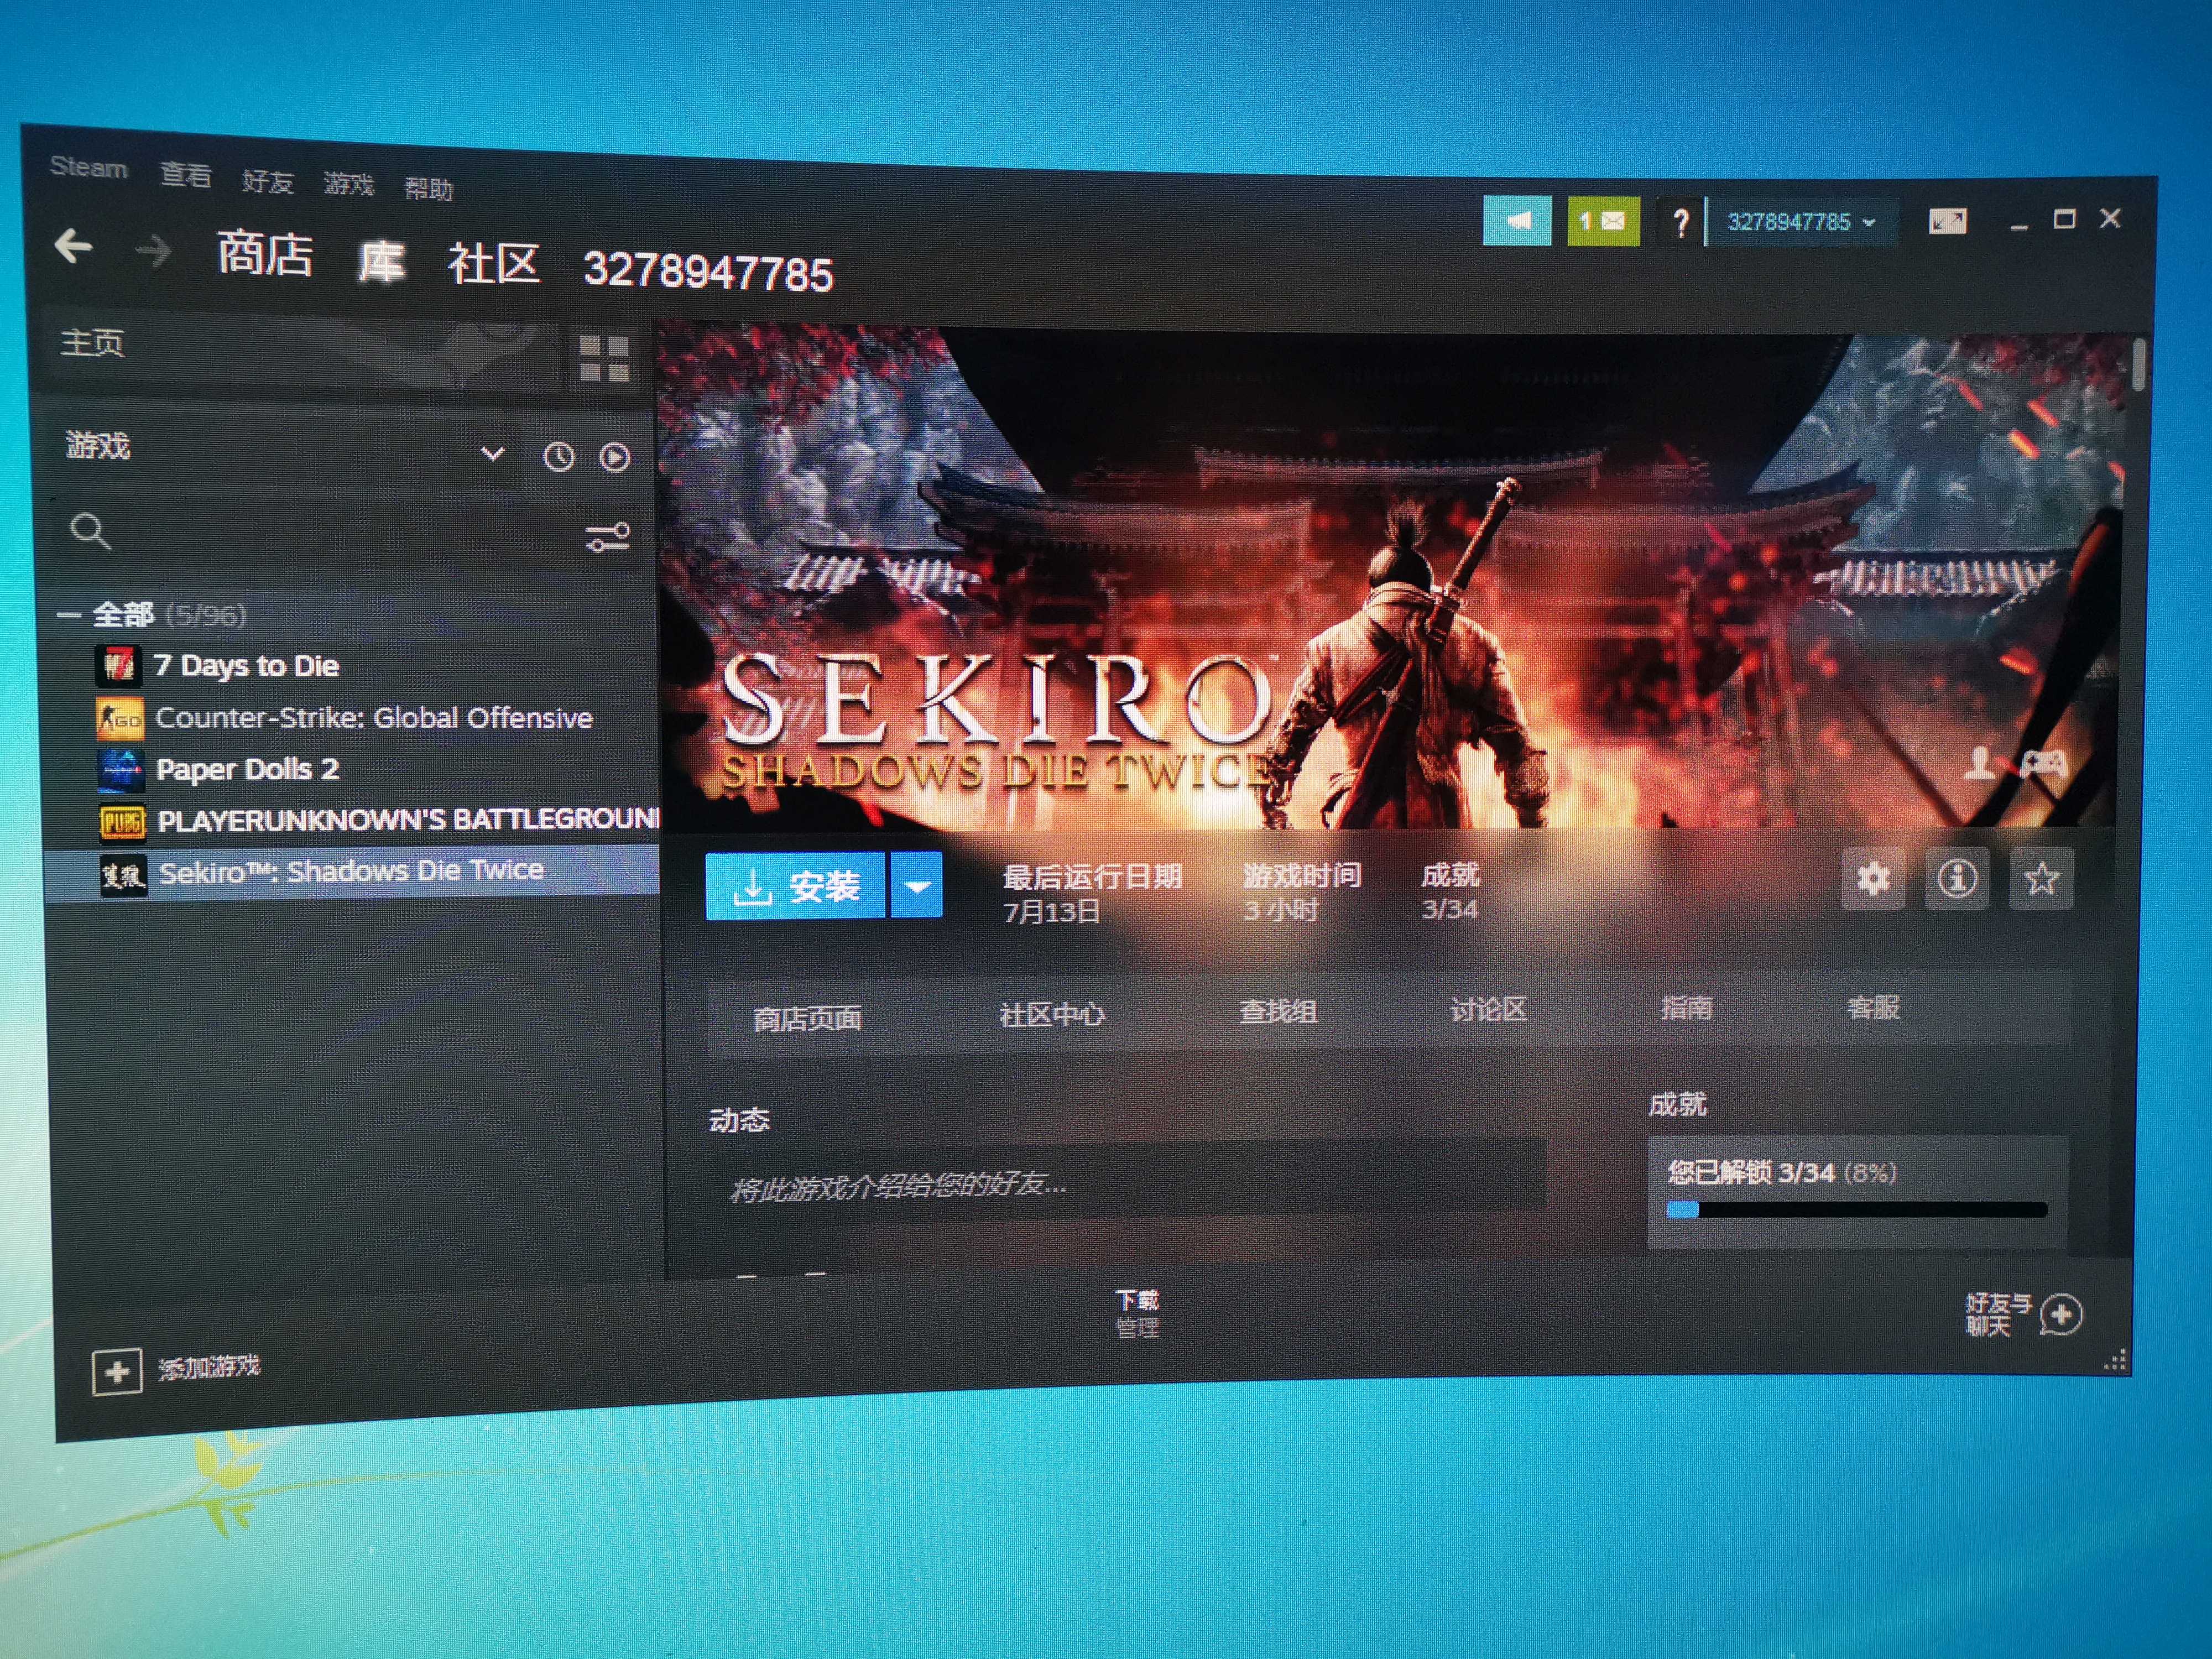Show ready-to-play games filter icon
The image size is (2212, 1659).
point(614,458)
